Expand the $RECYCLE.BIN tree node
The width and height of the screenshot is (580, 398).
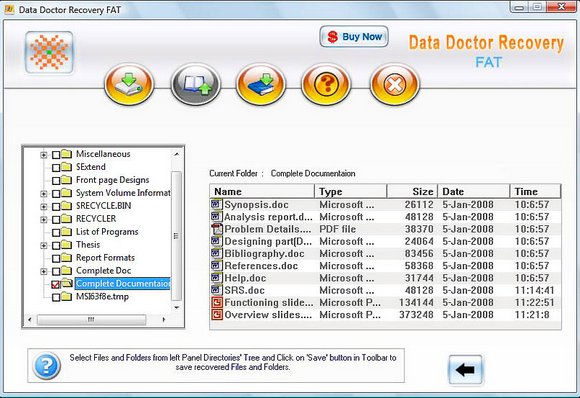(44, 206)
